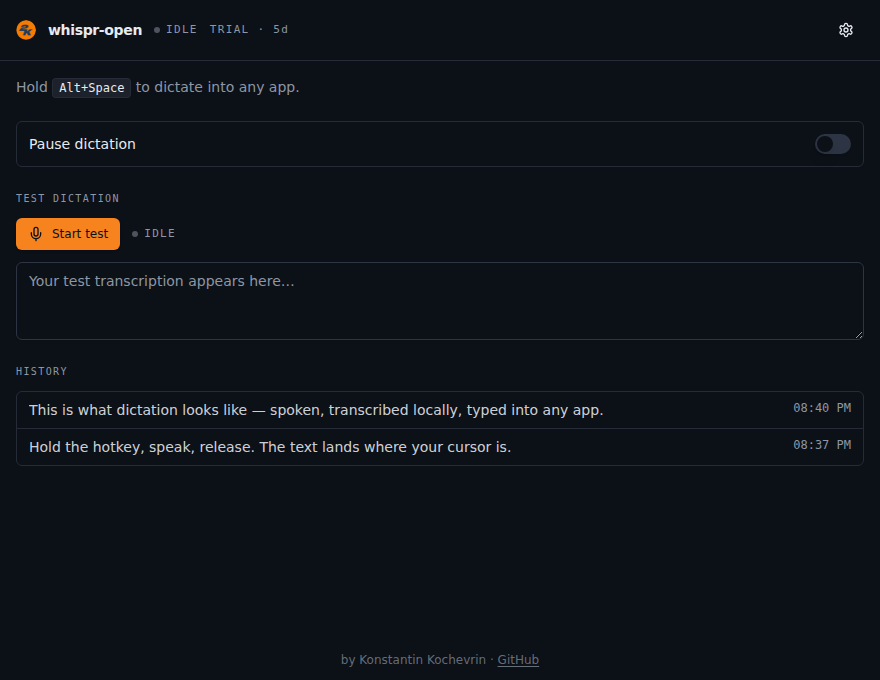The image size is (880, 680).
Task: Open the GitHub link in footer
Action: point(518,660)
